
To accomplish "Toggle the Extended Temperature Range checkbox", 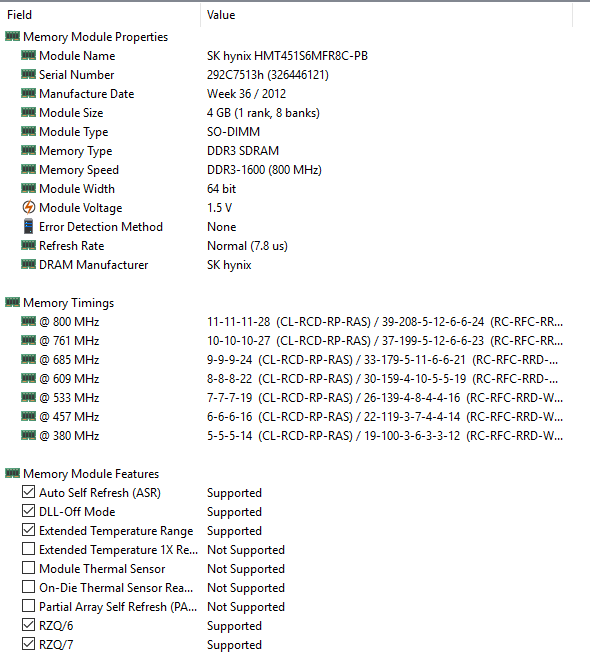I will [28, 530].
